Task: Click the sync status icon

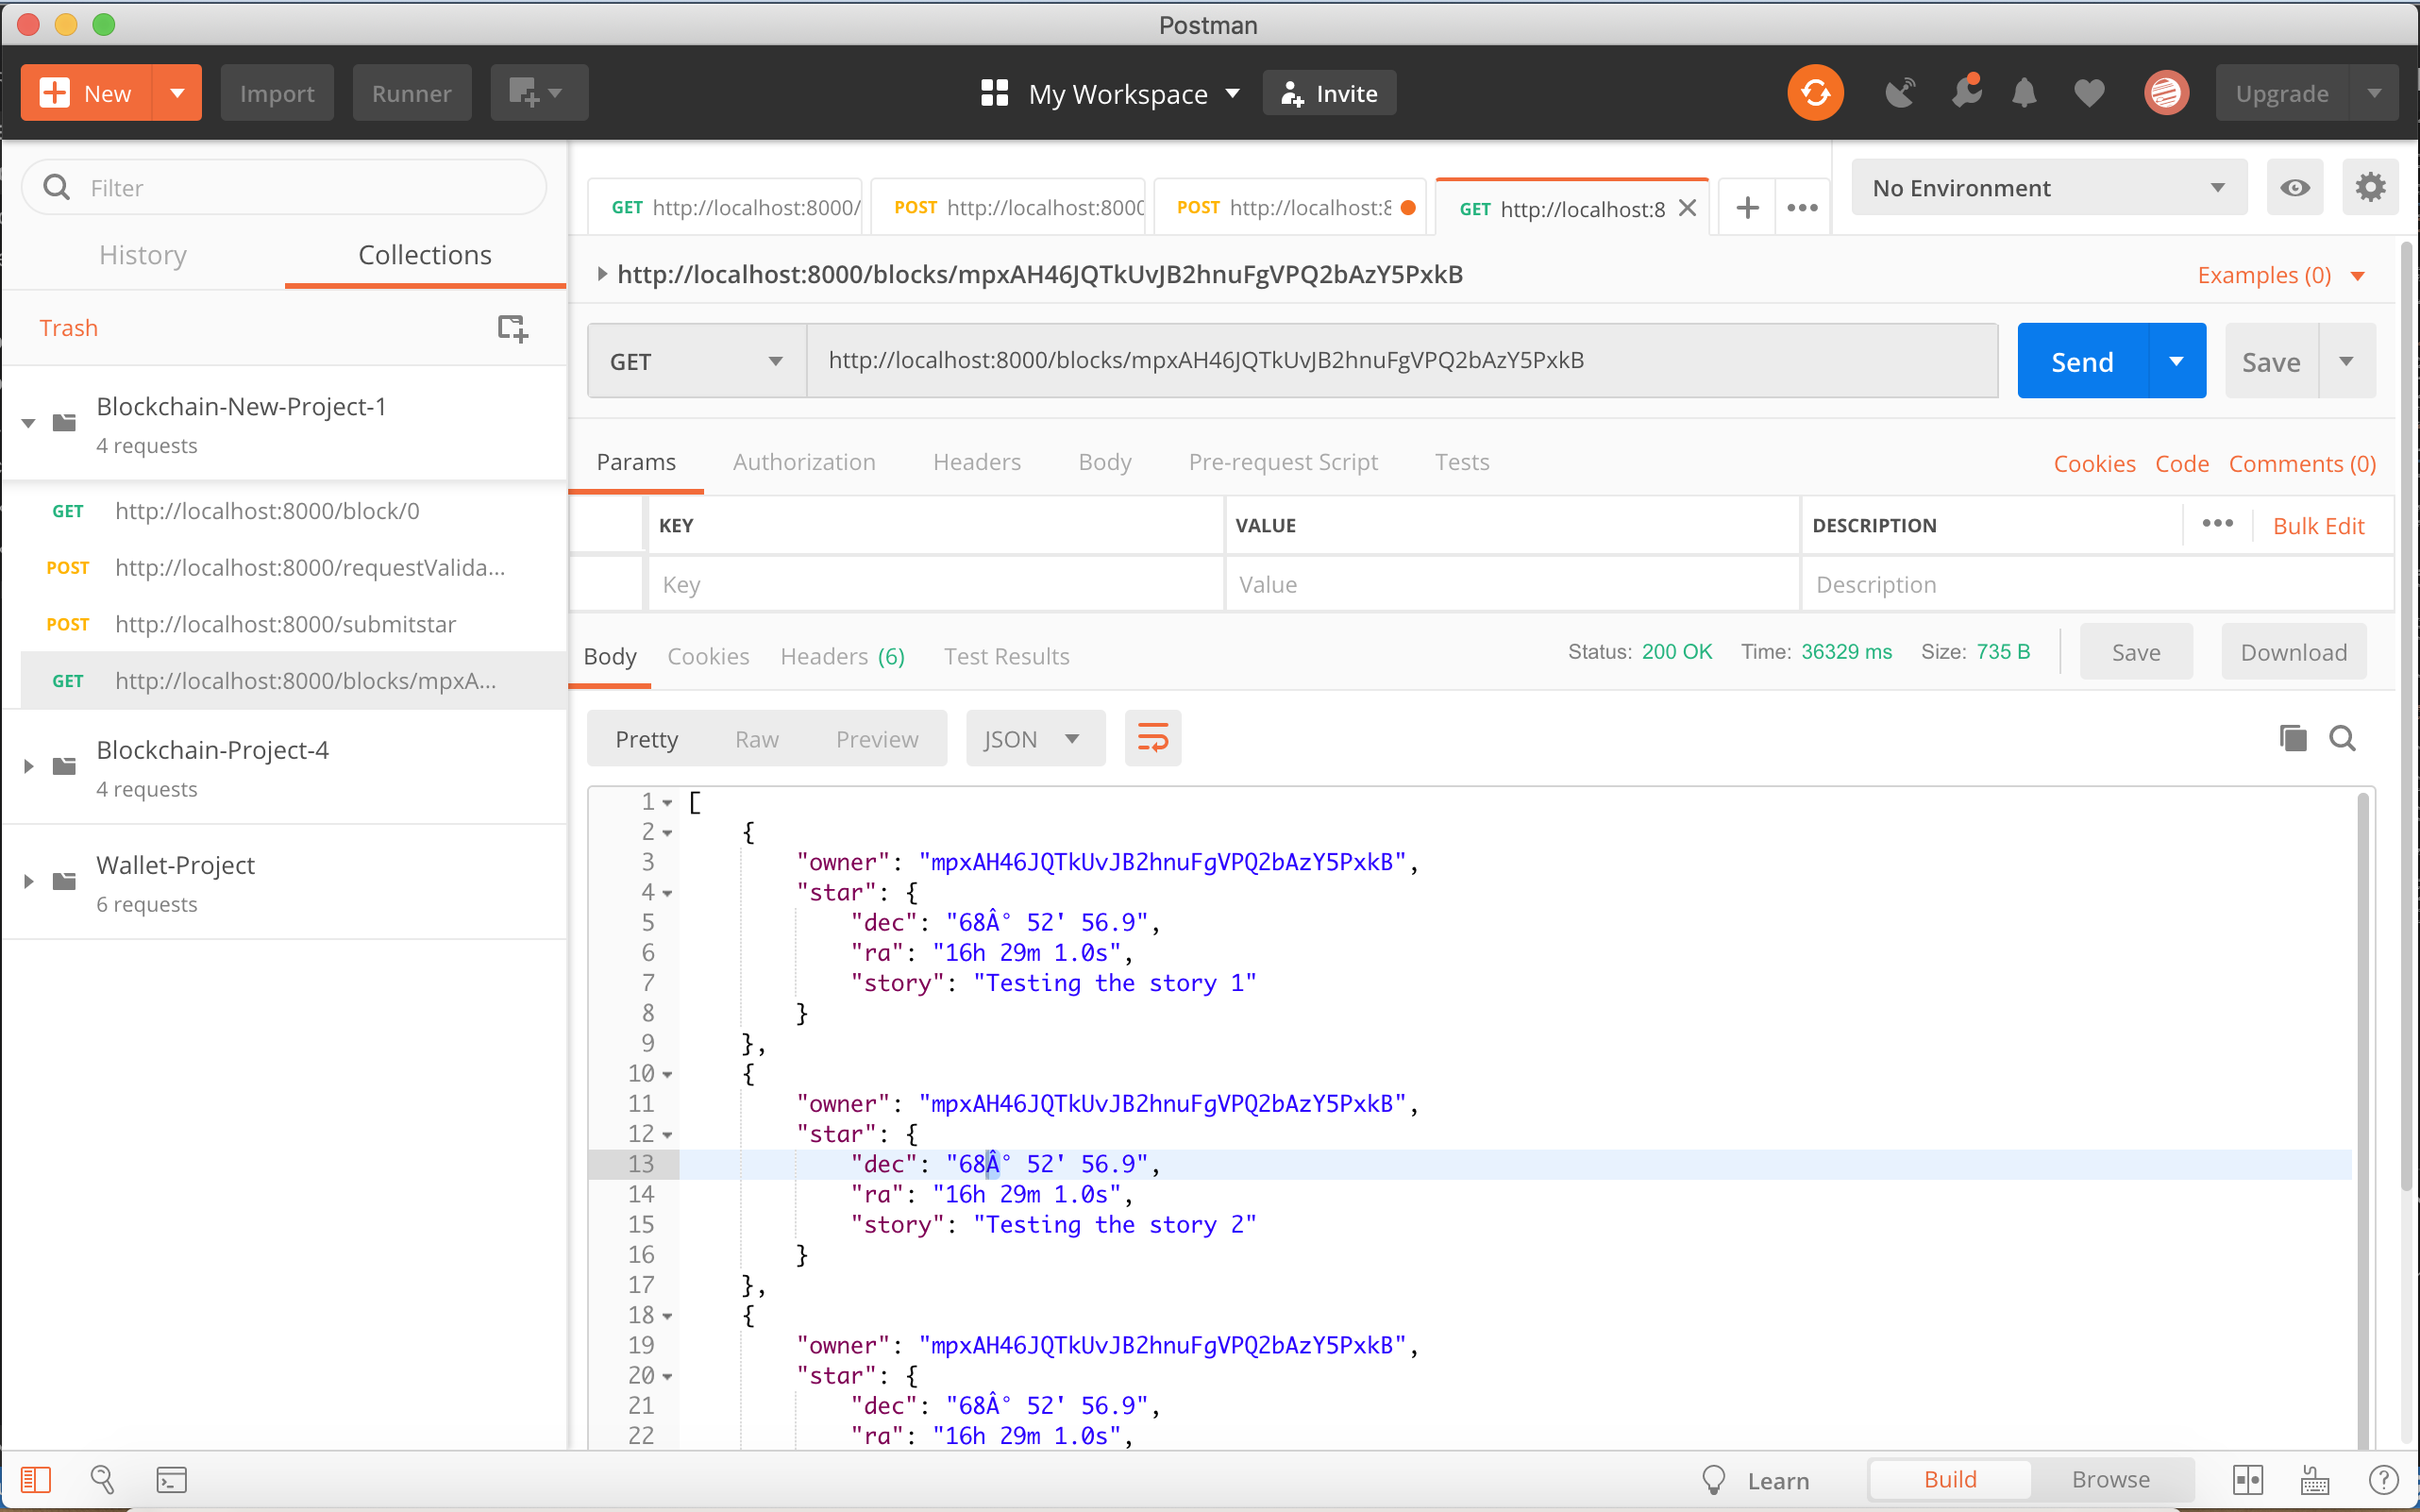Action: click(x=1814, y=93)
